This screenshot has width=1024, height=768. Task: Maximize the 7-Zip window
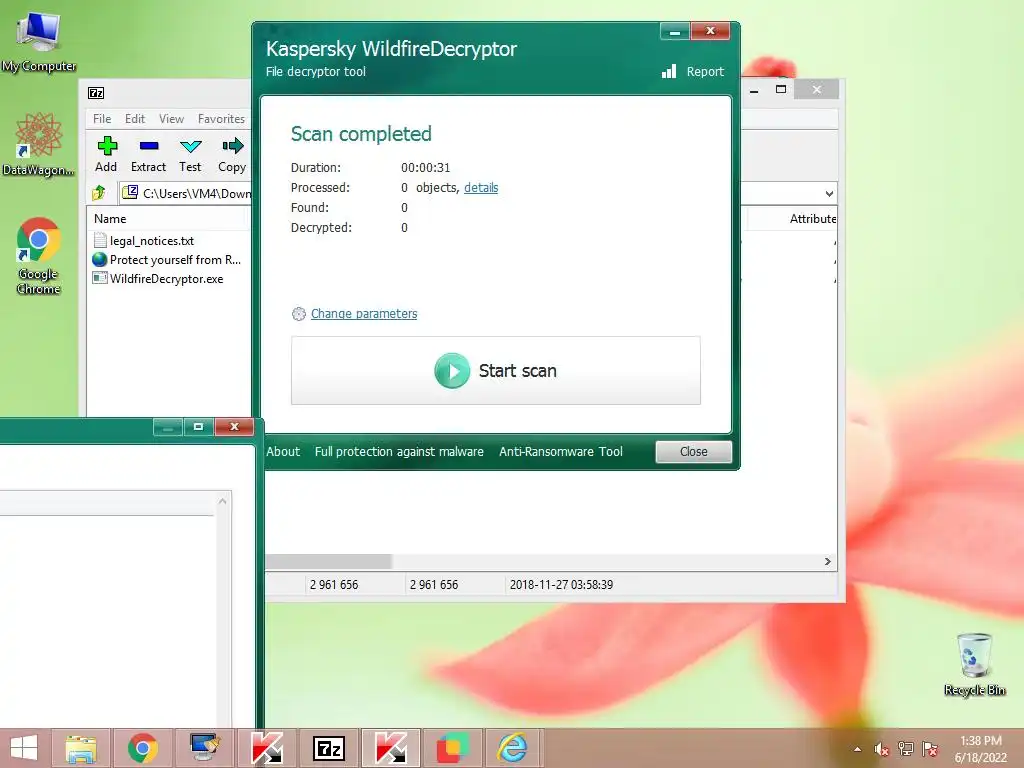pos(780,89)
